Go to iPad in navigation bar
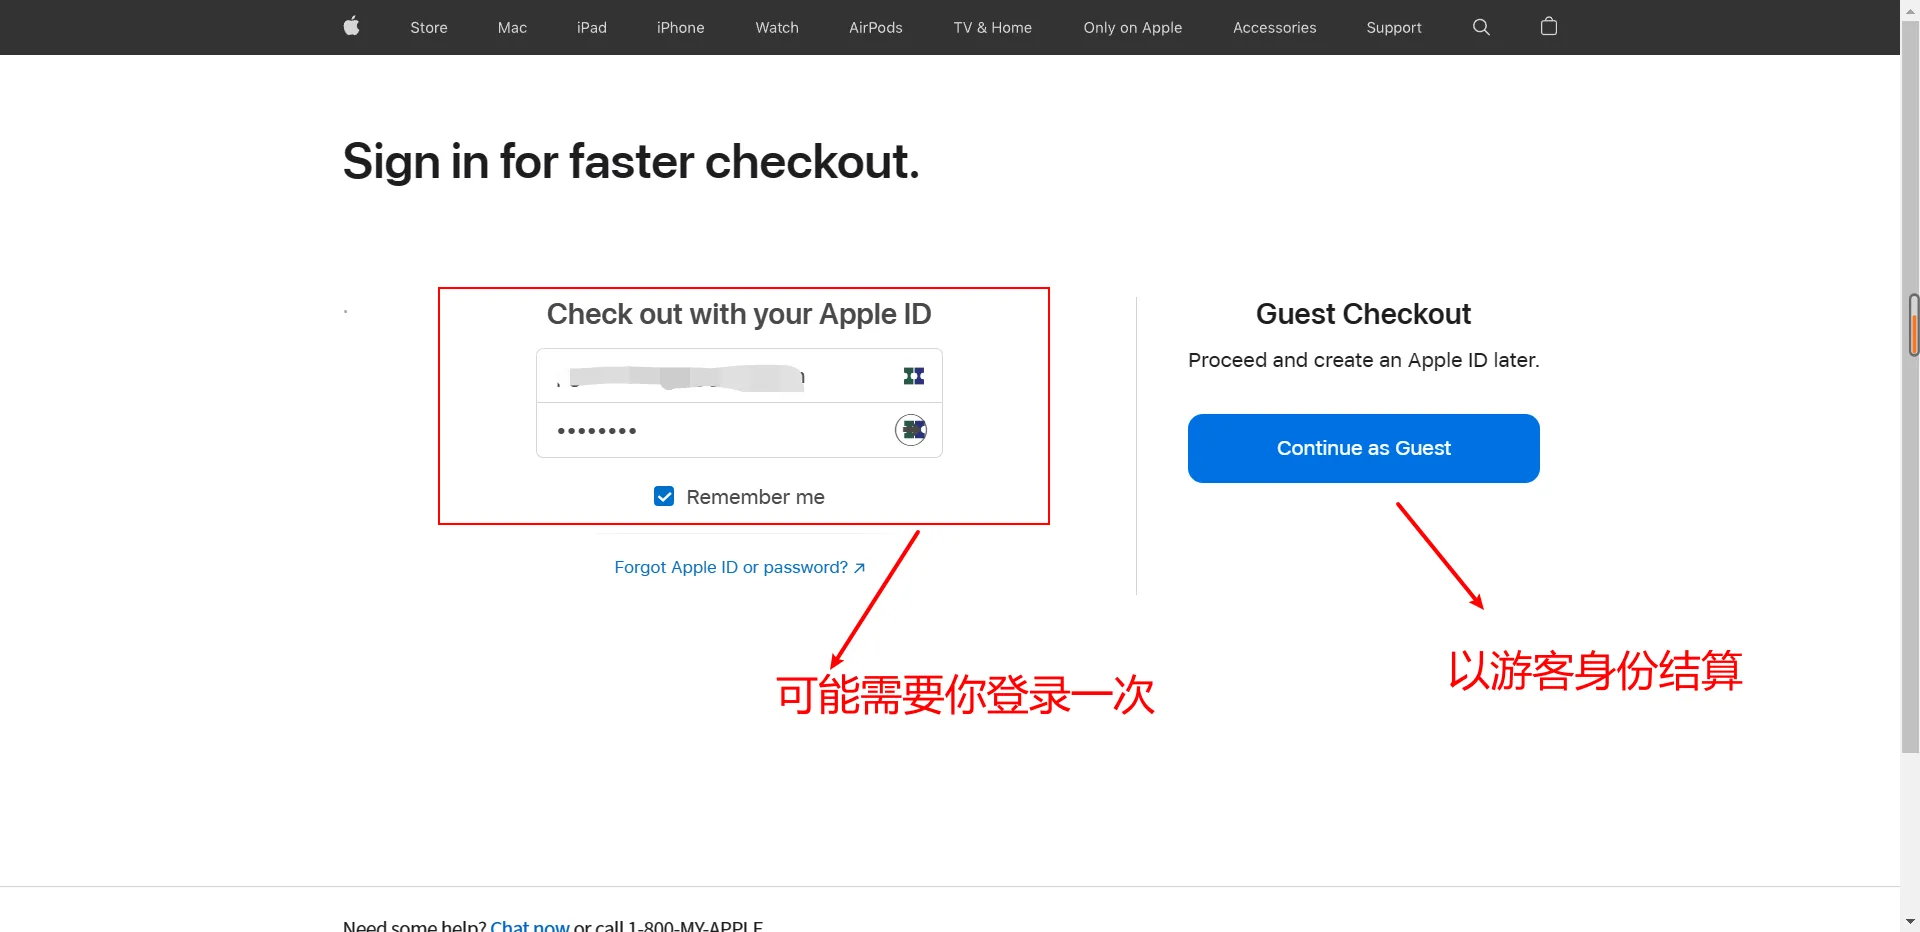The image size is (1920, 932). tap(592, 27)
